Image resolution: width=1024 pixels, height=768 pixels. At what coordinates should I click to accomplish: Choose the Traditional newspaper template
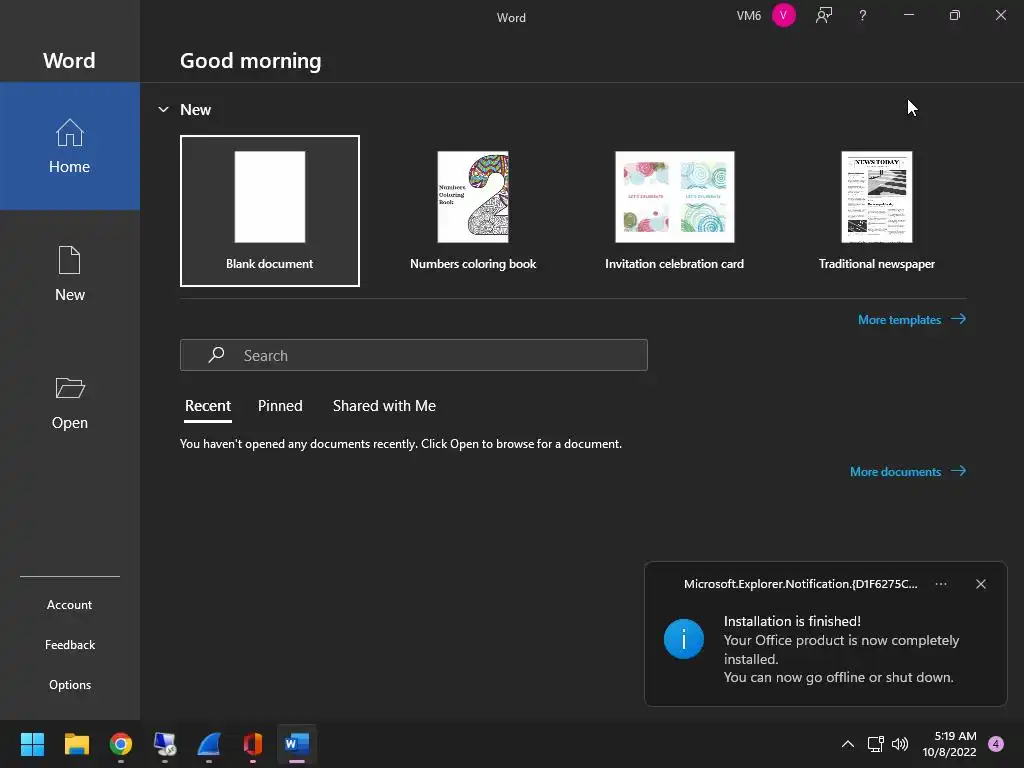(x=877, y=211)
